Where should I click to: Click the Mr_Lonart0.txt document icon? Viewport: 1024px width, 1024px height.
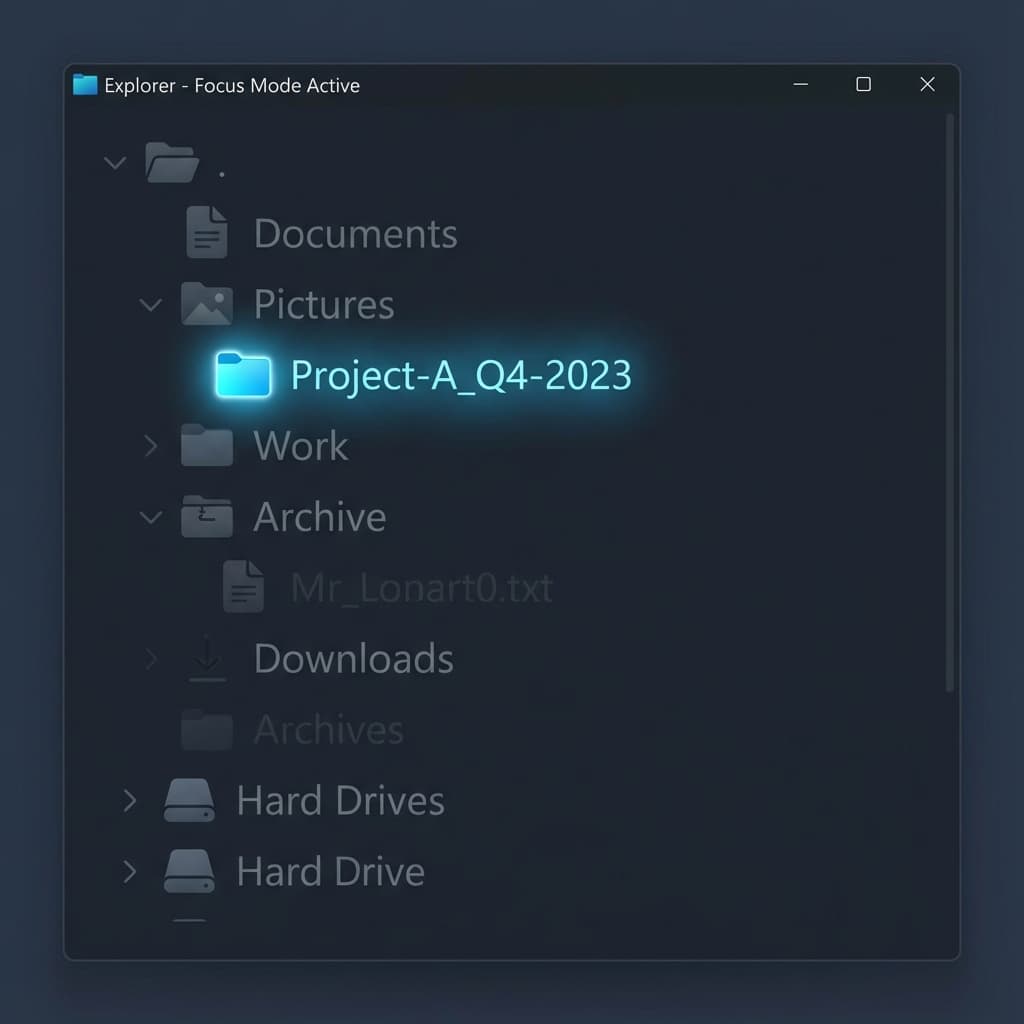(243, 587)
